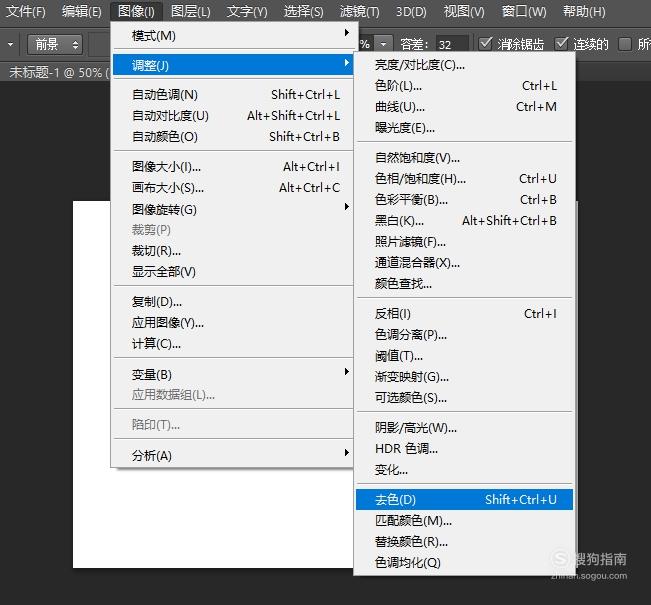Apply 去色(D) desaturate
Viewport: 651px width, 605px height.
464,500
